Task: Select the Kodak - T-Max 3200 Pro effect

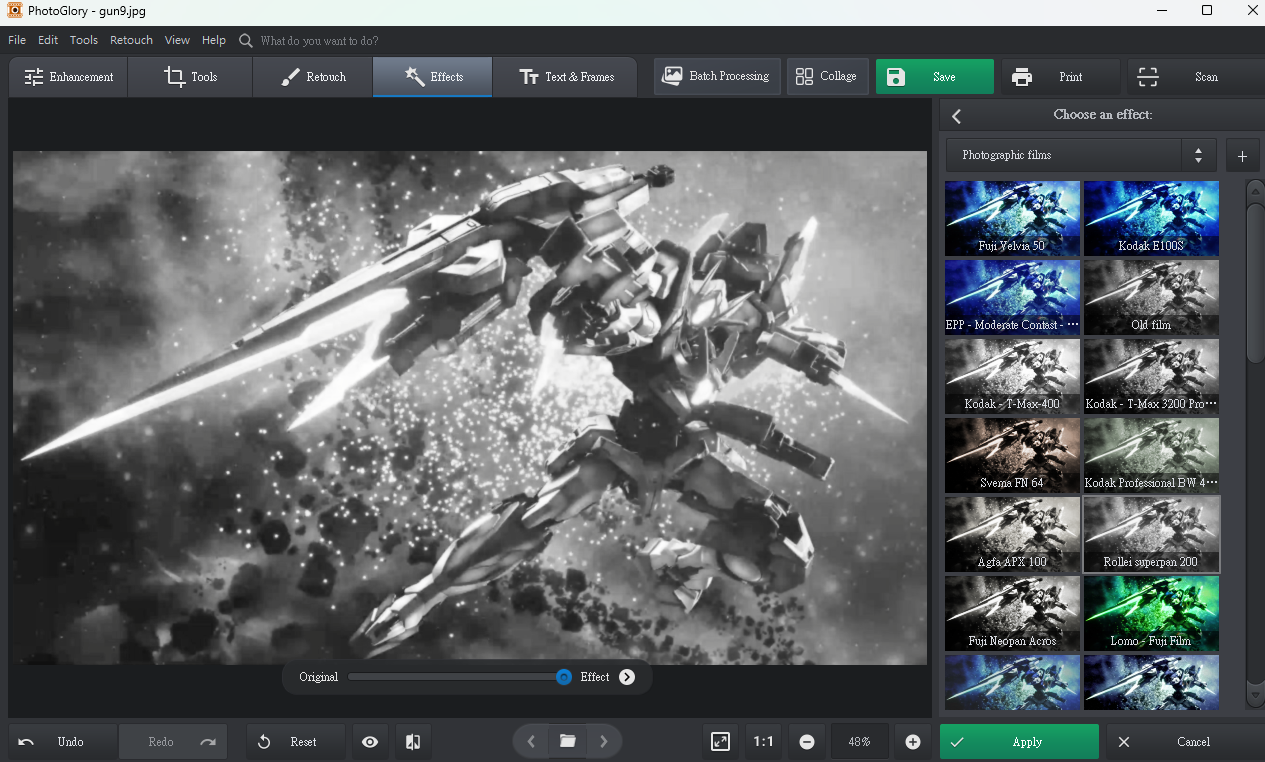Action: click(1152, 376)
